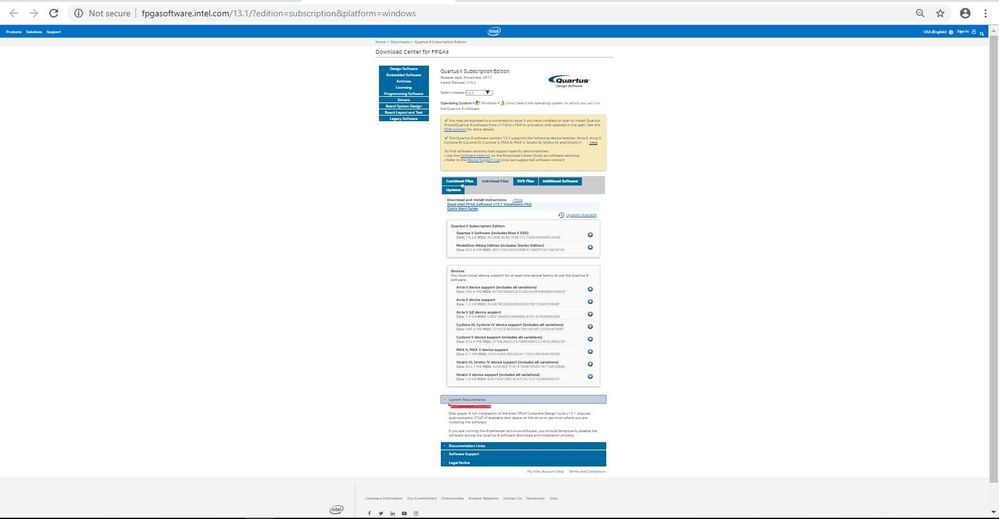The height and width of the screenshot is (519, 999).
Task: Open Licensing in the left sidebar
Action: coord(404,88)
